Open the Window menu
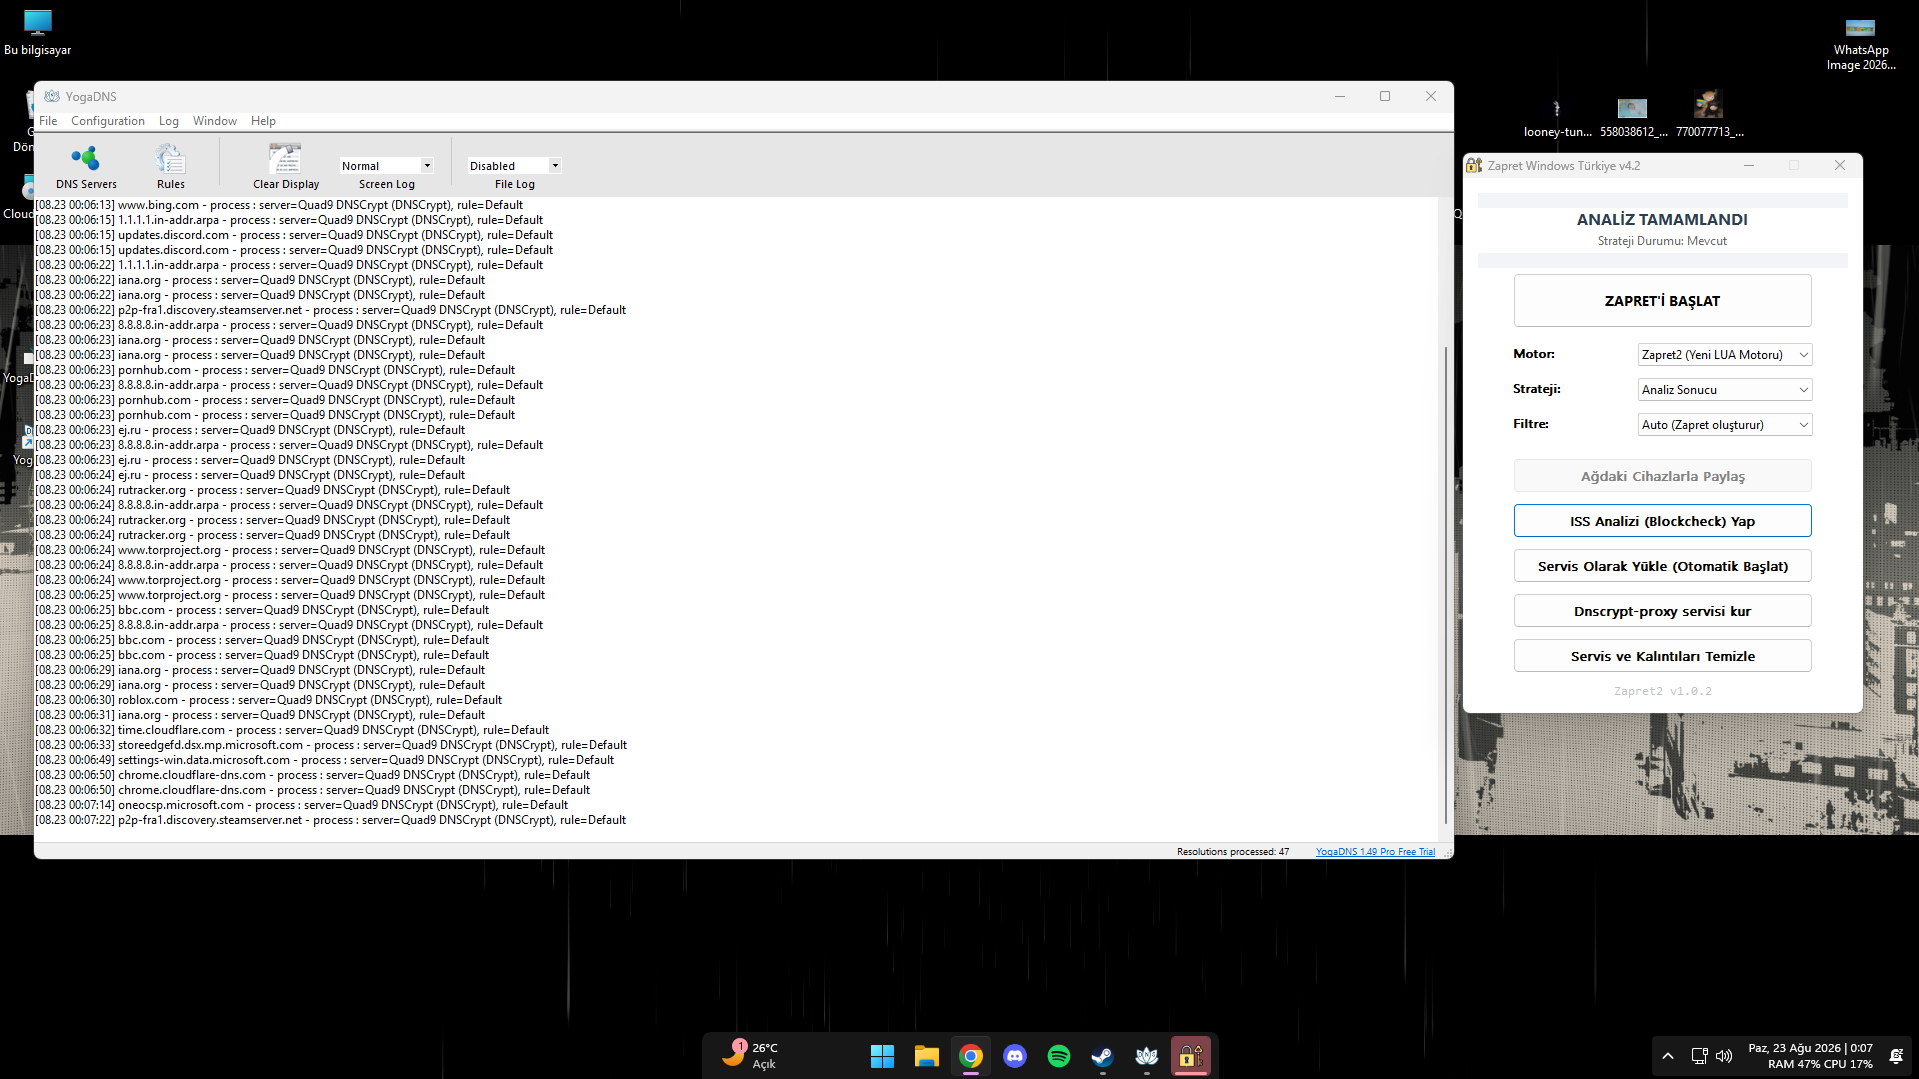Image resolution: width=1919 pixels, height=1079 pixels. pyautogui.click(x=215, y=121)
